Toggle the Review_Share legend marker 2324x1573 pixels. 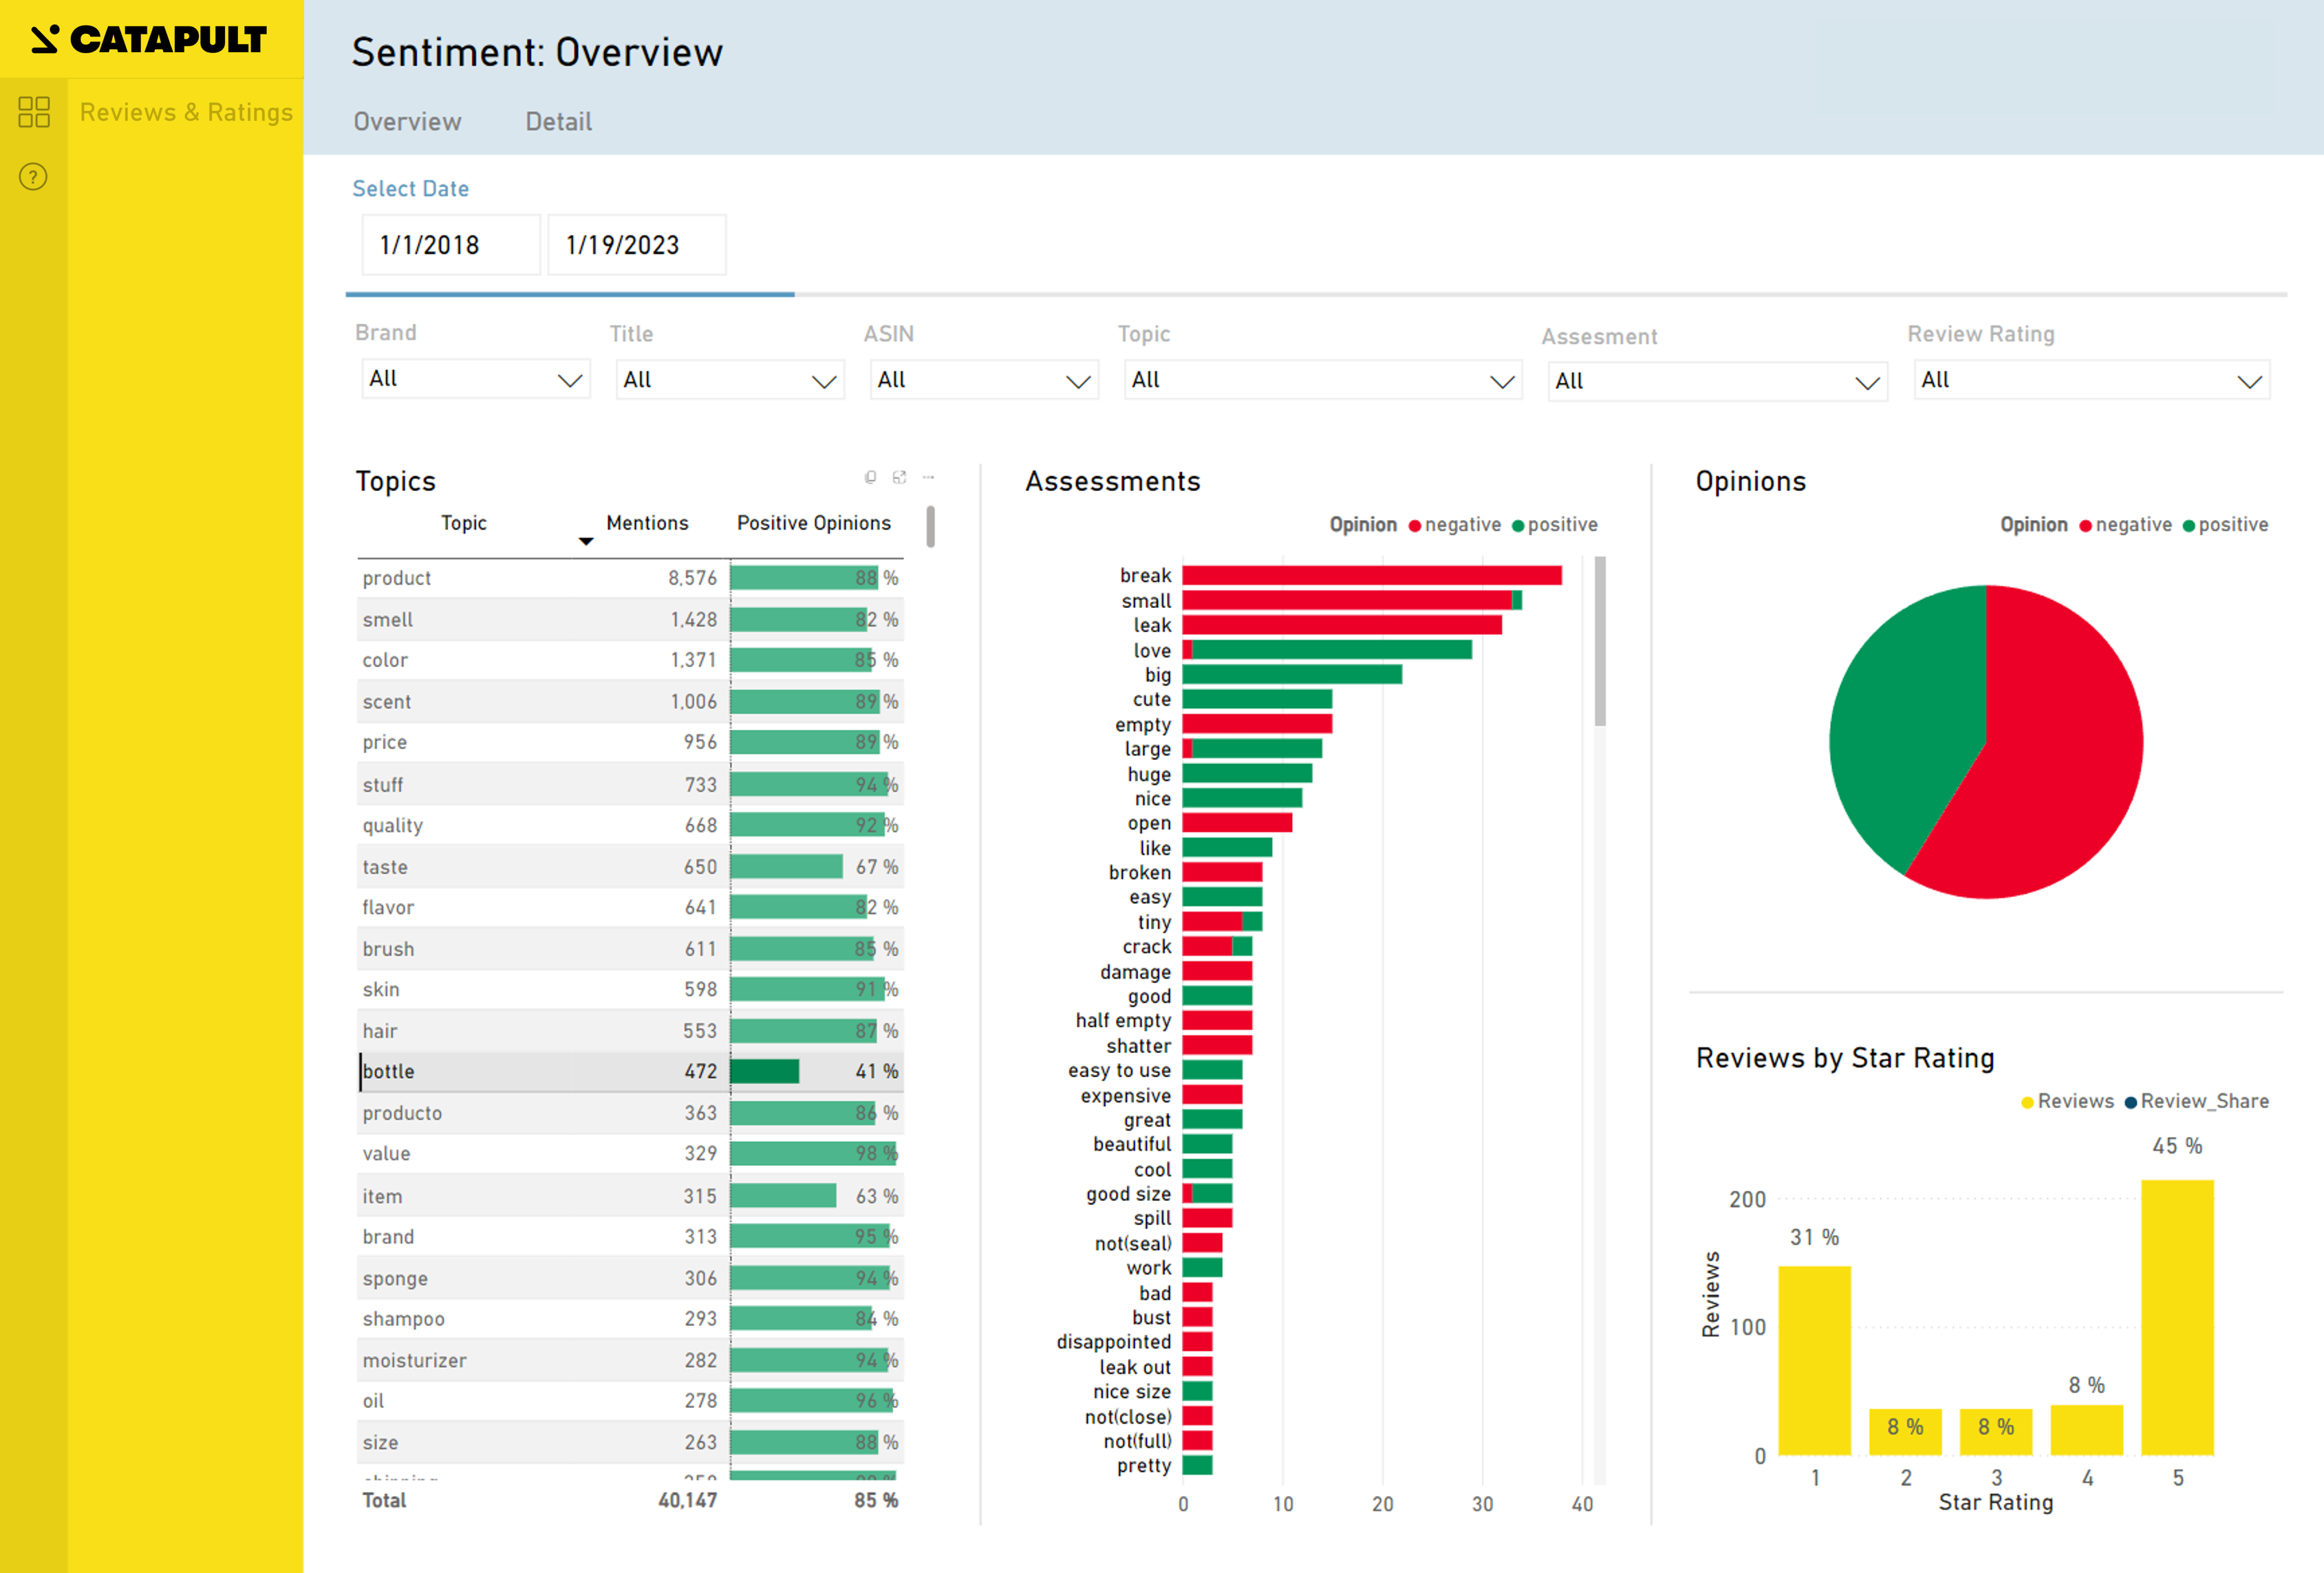[2130, 1102]
